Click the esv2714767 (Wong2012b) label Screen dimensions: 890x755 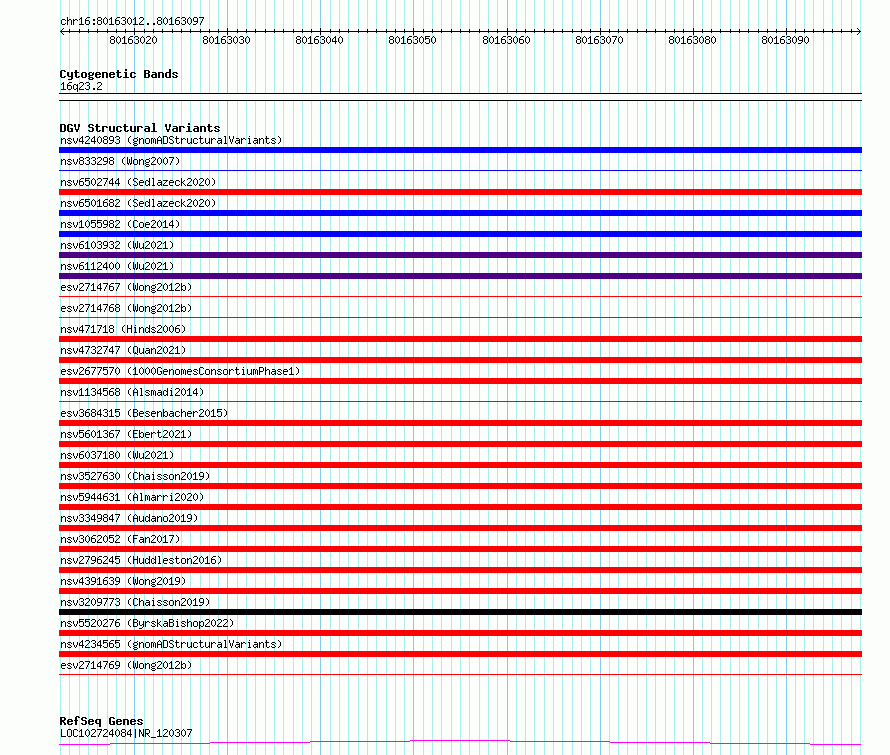[x=126, y=287]
